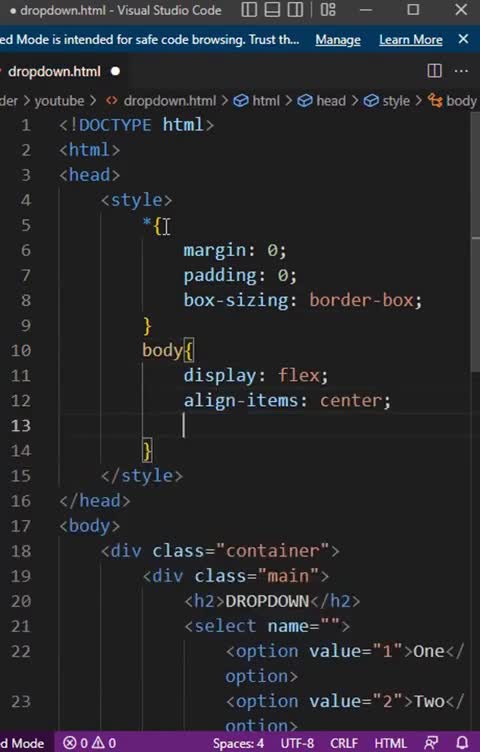The width and height of the screenshot is (480, 752).
Task: Toggle secondary side bar layout icon
Action: [295, 10]
